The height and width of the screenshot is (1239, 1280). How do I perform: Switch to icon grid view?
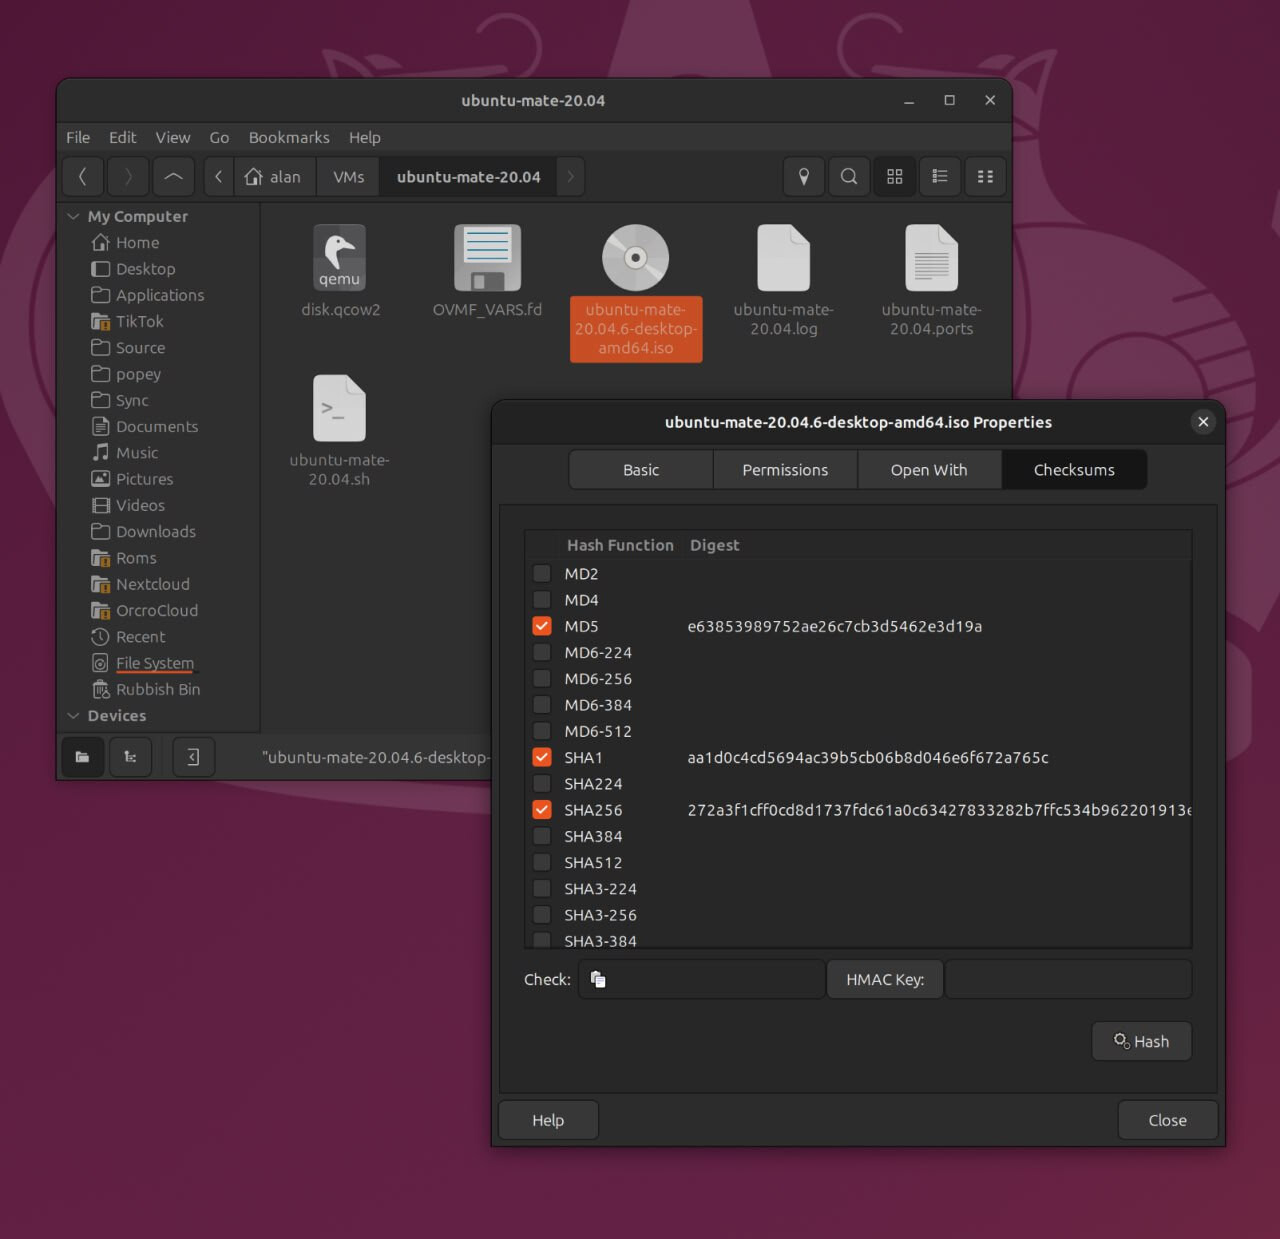coord(894,177)
